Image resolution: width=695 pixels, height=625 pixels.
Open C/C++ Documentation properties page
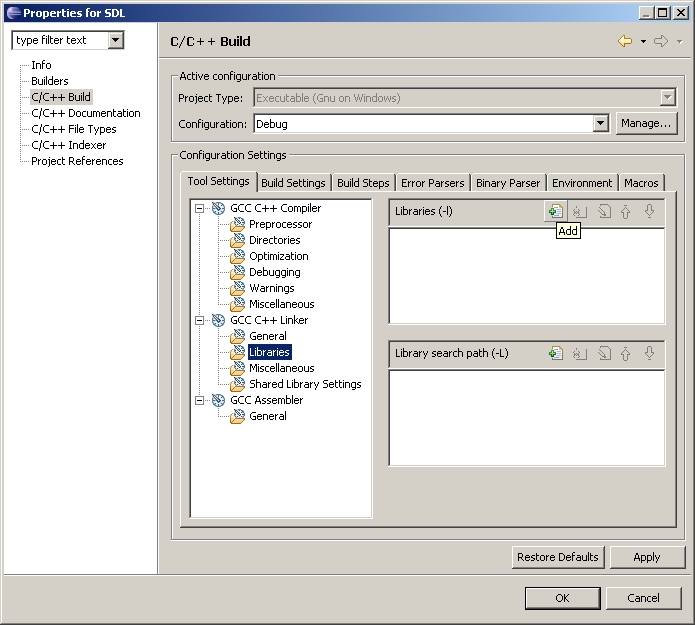tap(86, 113)
